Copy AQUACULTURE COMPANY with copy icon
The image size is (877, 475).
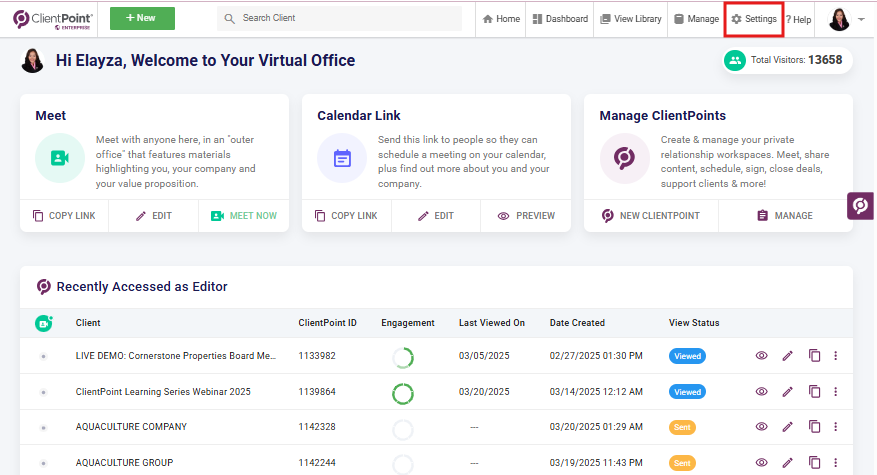814,426
